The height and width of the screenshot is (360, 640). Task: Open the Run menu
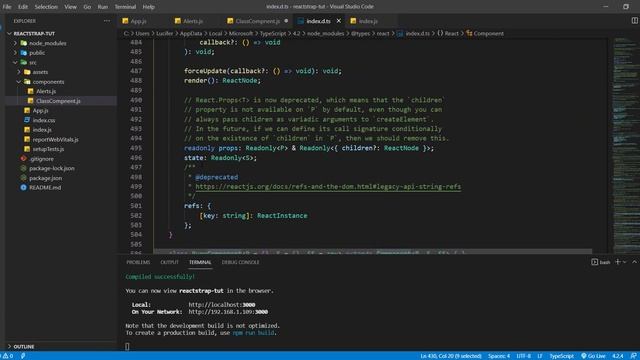[x=102, y=7]
